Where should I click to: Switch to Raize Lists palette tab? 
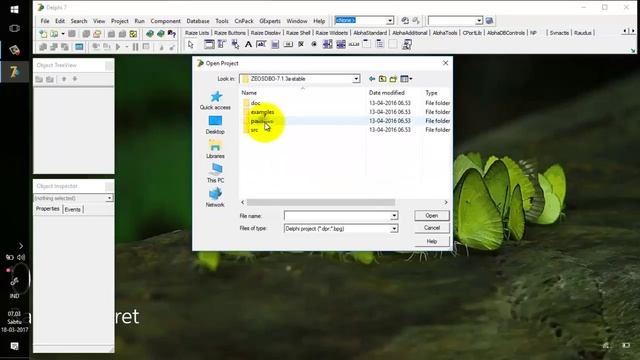pos(197,33)
